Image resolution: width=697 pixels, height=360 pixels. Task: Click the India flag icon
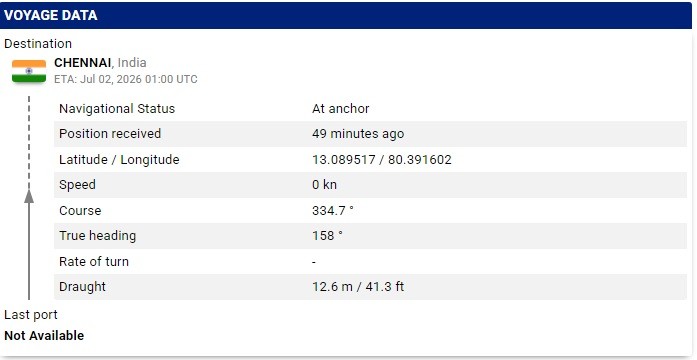(x=29, y=71)
